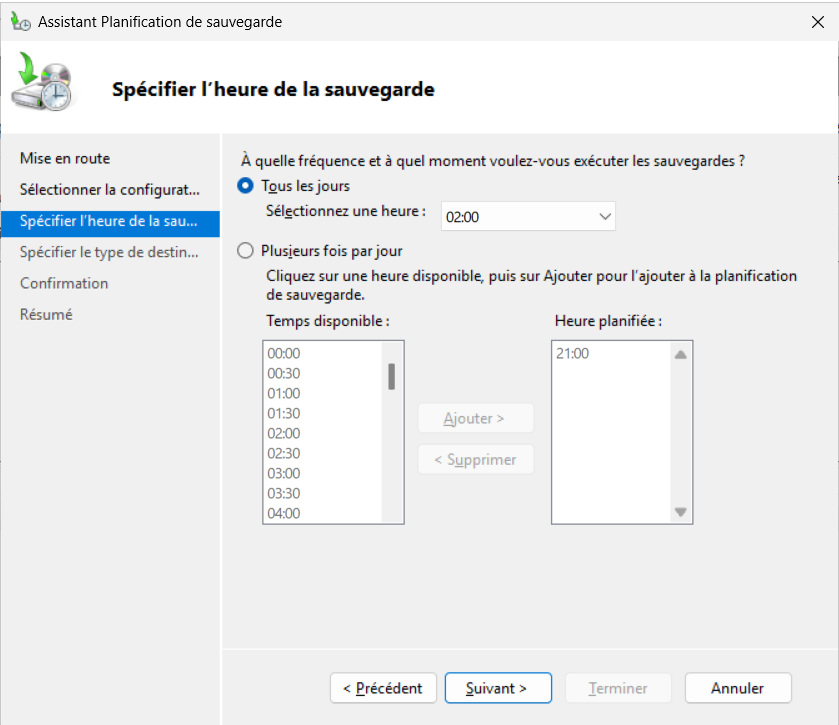Click the large backup schedule header icon
839x725 pixels.
[43, 85]
